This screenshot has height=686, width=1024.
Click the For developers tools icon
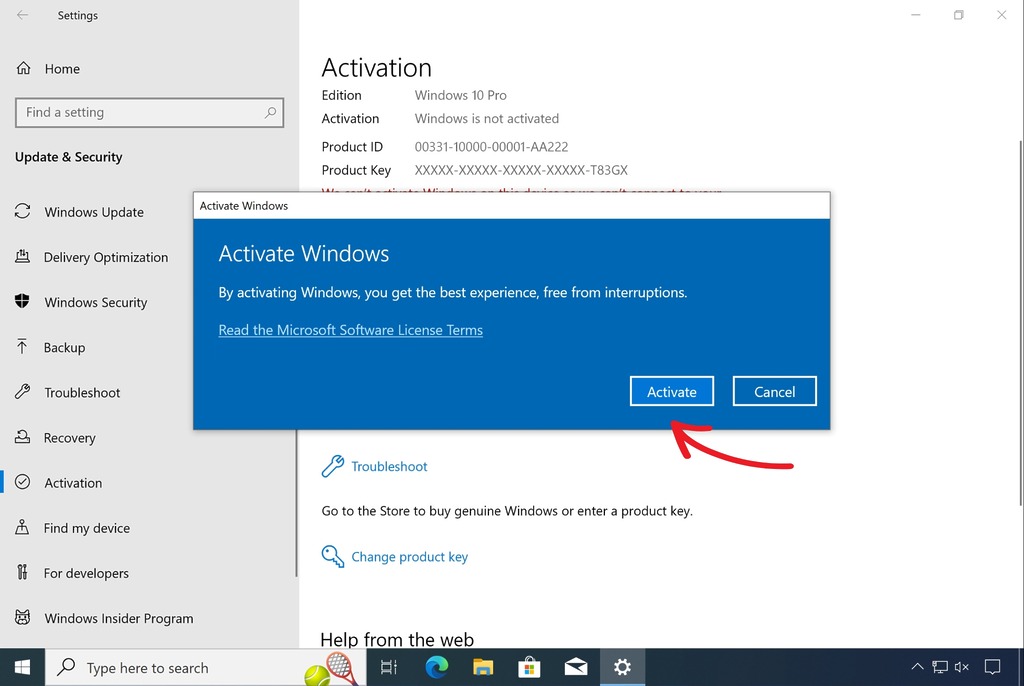coord(22,572)
